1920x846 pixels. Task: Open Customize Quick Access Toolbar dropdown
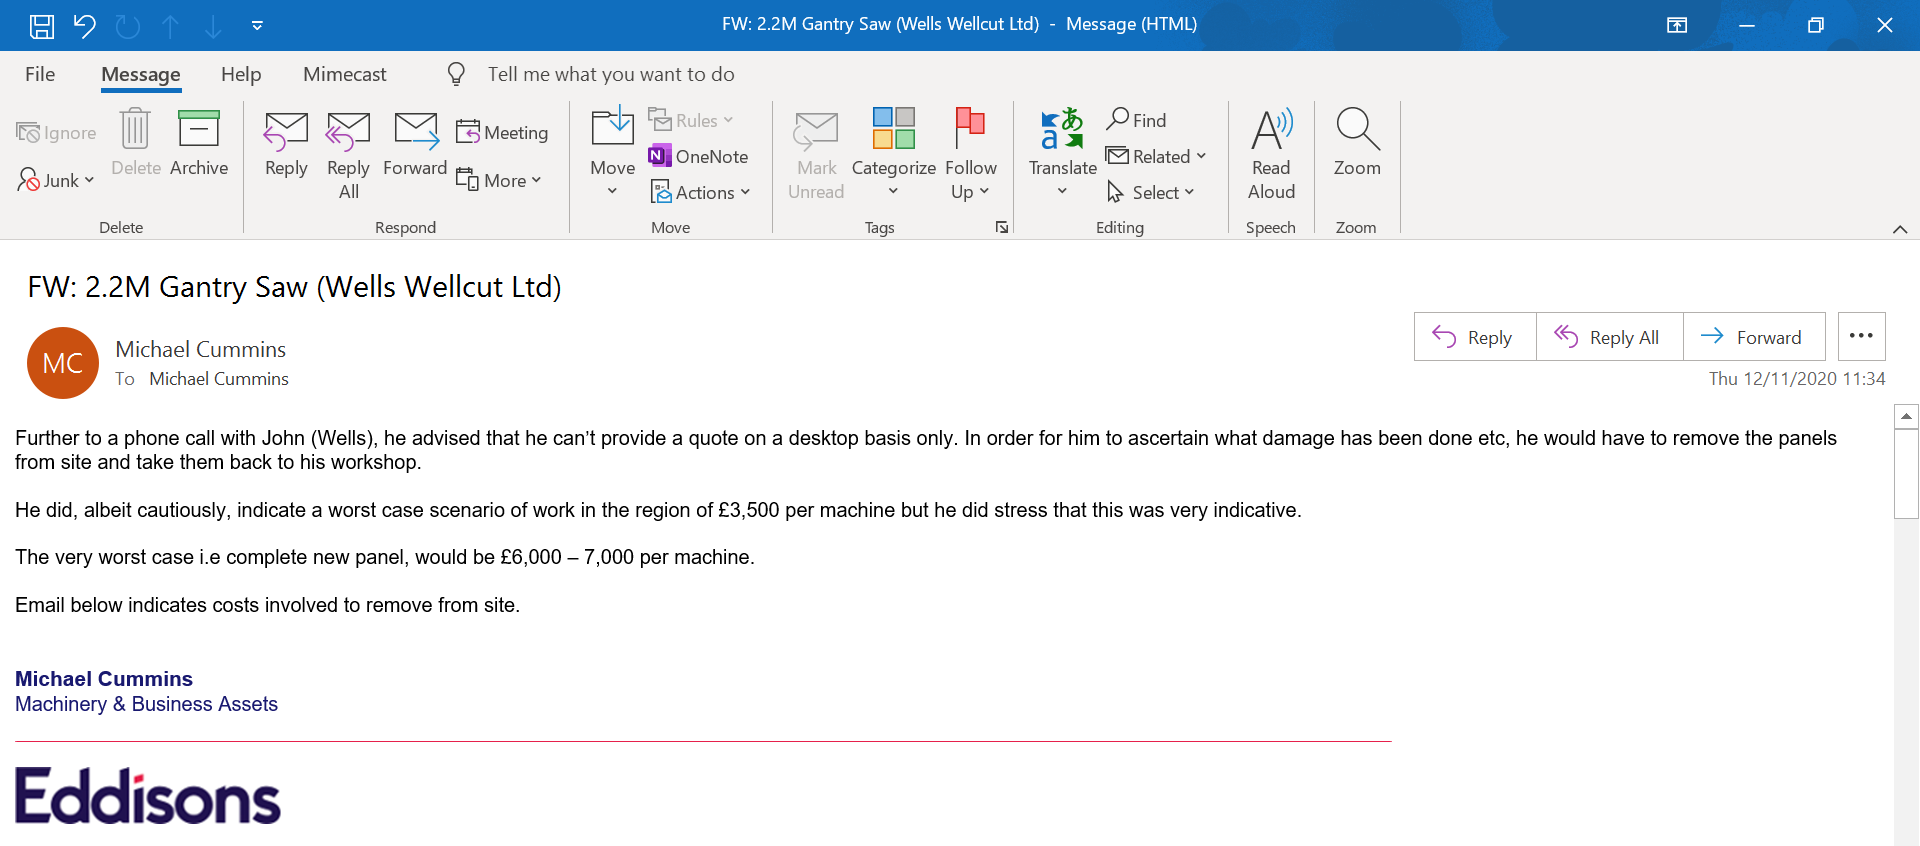[257, 26]
